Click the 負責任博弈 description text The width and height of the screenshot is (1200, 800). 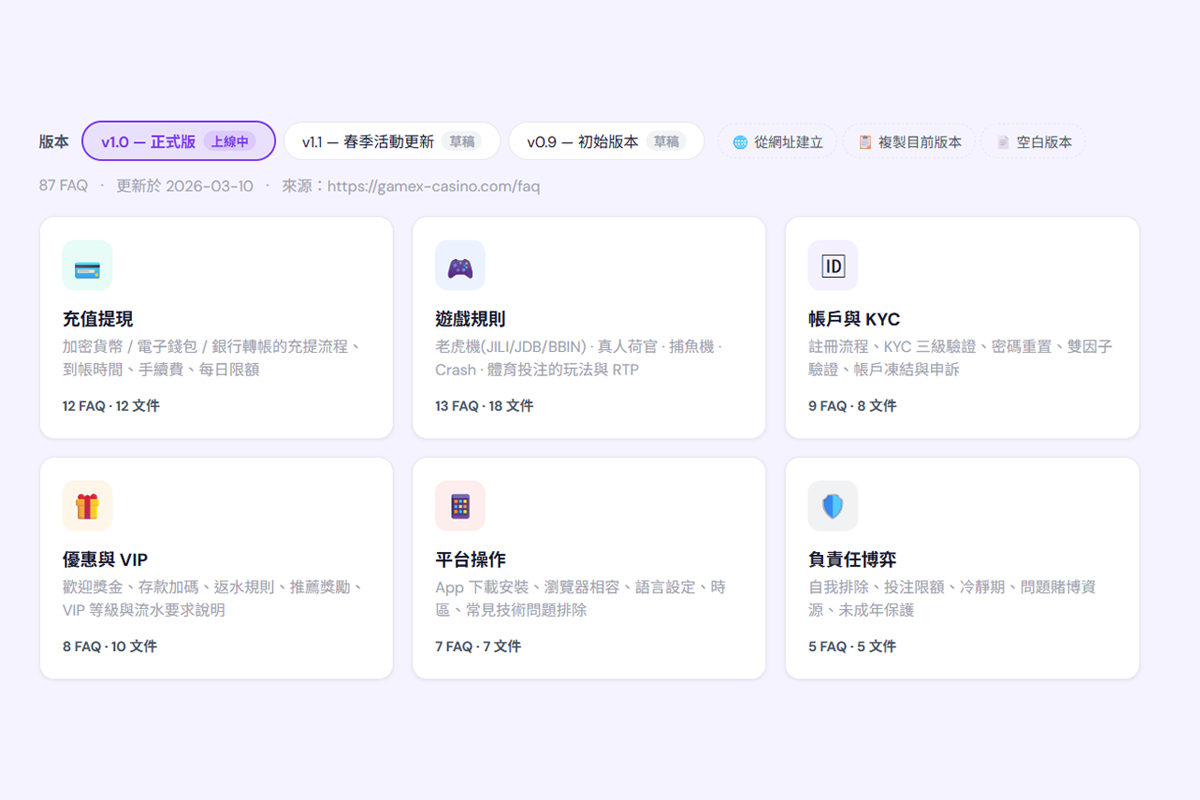pyautogui.click(x=951, y=598)
